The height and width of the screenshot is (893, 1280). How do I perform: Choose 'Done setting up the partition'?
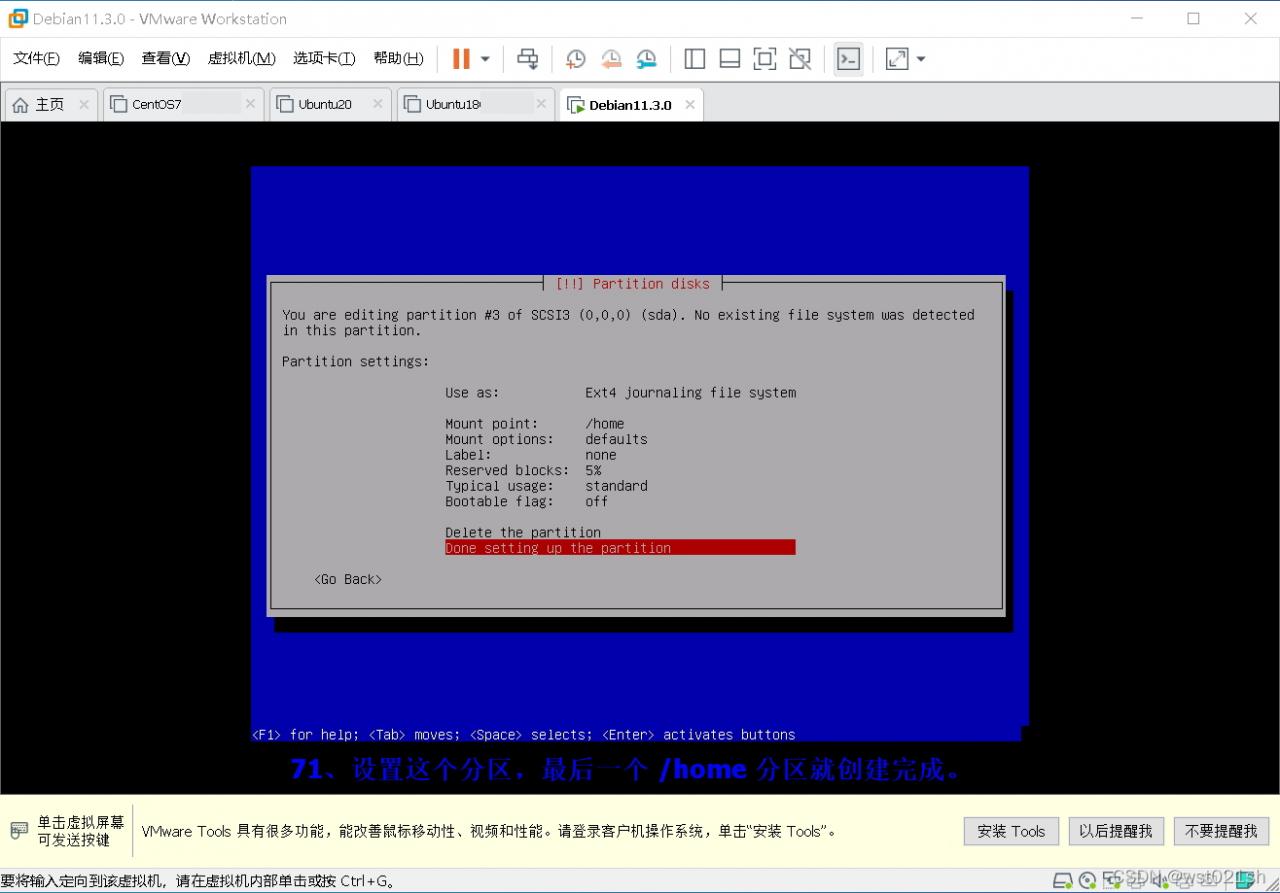coord(620,548)
